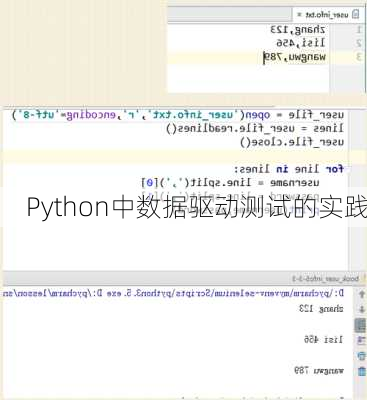The height and width of the screenshot is (400, 367).
Task: Click the 'username = line.split' code line
Action: [x=230, y=183]
